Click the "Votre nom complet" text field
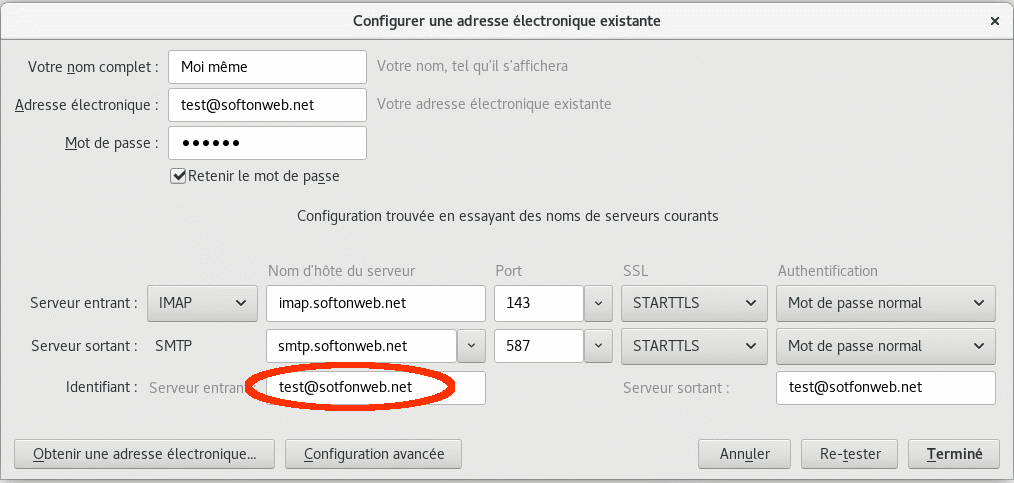Screen dimensions: 1014x483 267,67
